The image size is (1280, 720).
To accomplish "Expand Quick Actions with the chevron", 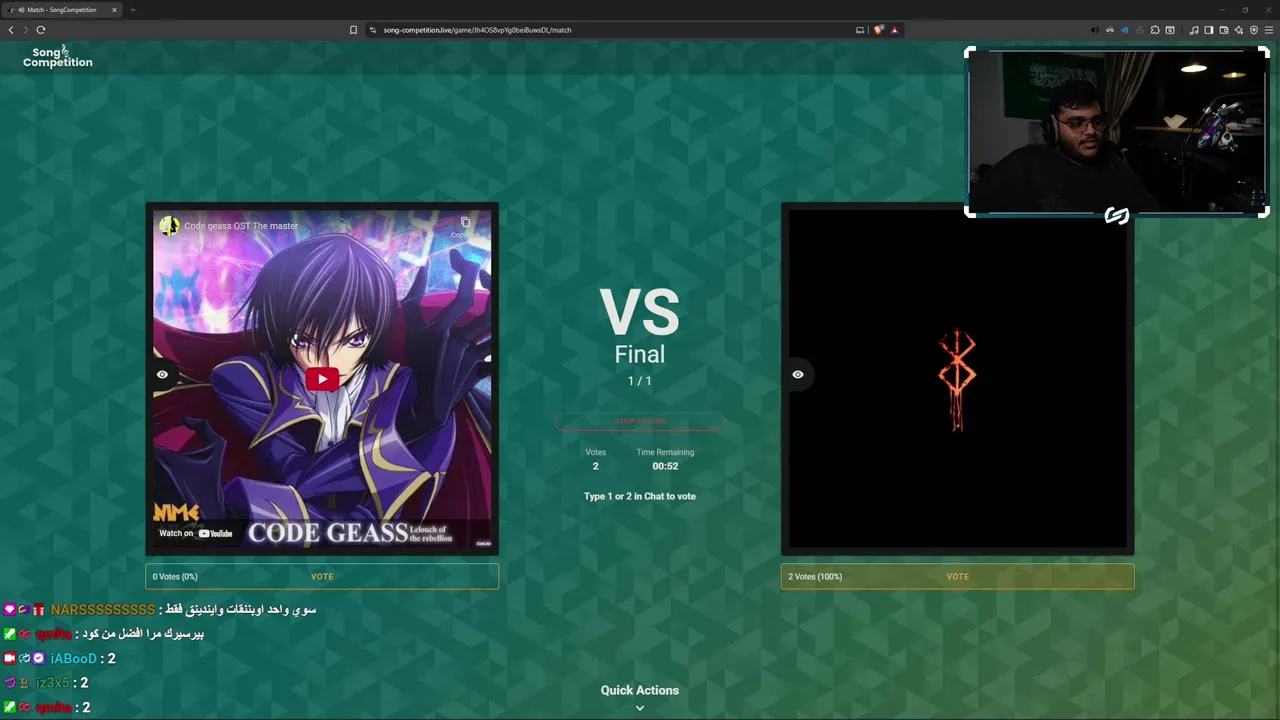I will pos(640,708).
